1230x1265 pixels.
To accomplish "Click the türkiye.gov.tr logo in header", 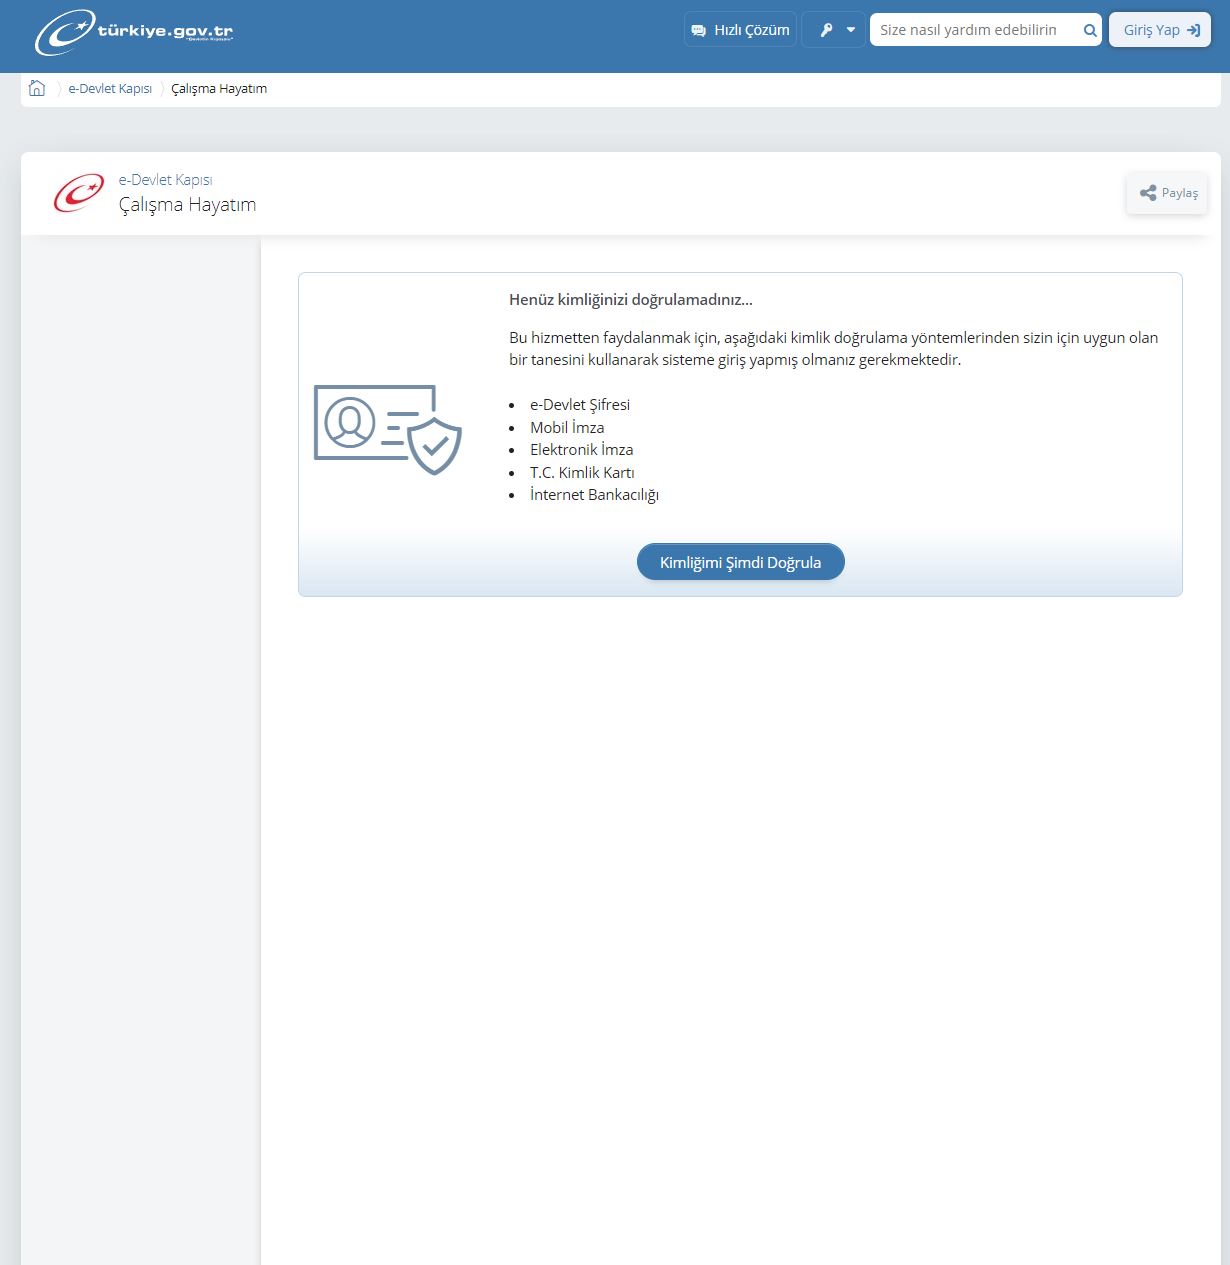I will (134, 32).
